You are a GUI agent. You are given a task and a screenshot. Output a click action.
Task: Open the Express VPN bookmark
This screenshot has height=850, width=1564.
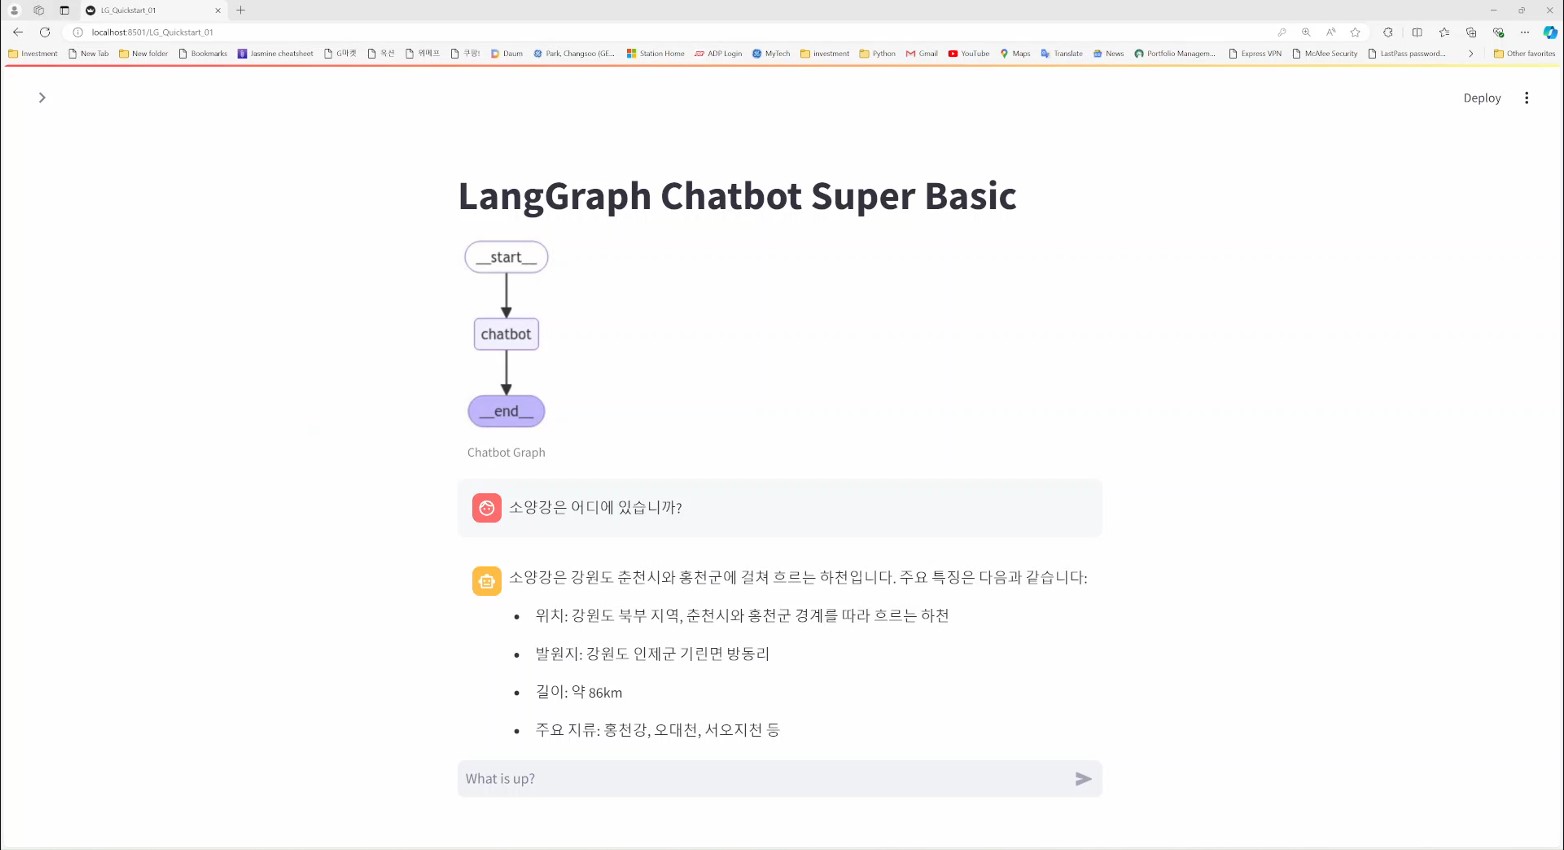click(x=1255, y=54)
